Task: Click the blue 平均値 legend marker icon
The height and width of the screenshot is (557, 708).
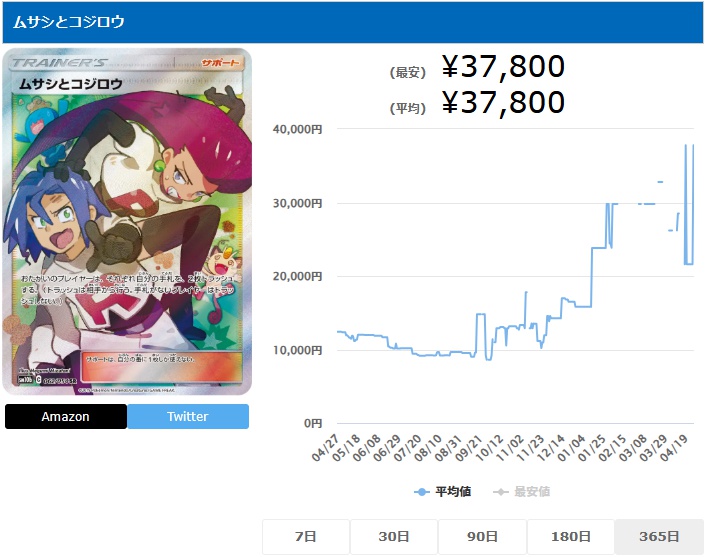Action: tap(422, 492)
